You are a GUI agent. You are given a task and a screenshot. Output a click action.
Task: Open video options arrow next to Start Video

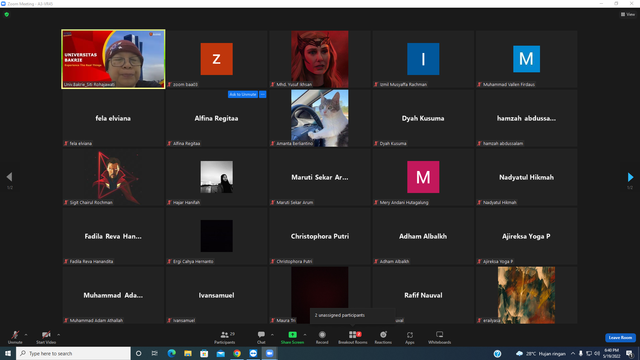click(x=59, y=335)
